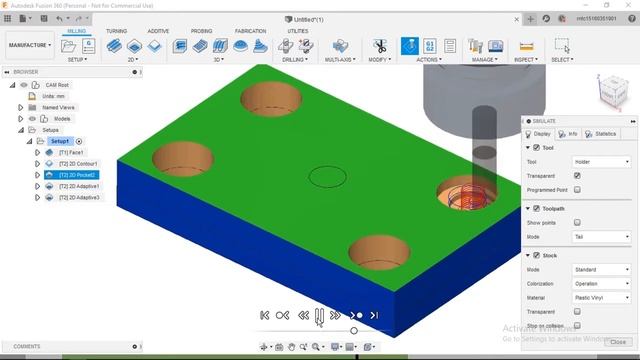
Task: Switch to the TURNING ribbon tab
Action: [116, 31]
